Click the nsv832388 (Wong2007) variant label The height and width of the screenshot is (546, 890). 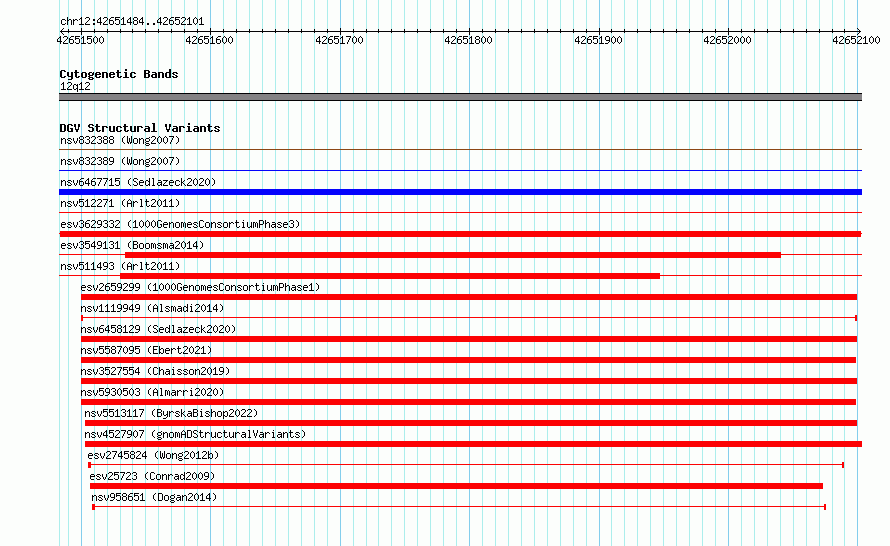[x=120, y=140]
